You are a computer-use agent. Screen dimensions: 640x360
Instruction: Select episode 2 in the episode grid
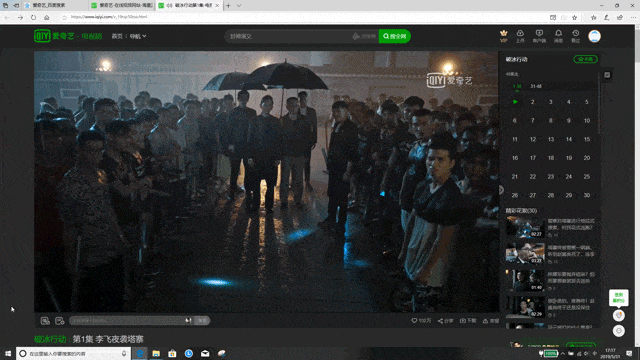tap(533, 102)
